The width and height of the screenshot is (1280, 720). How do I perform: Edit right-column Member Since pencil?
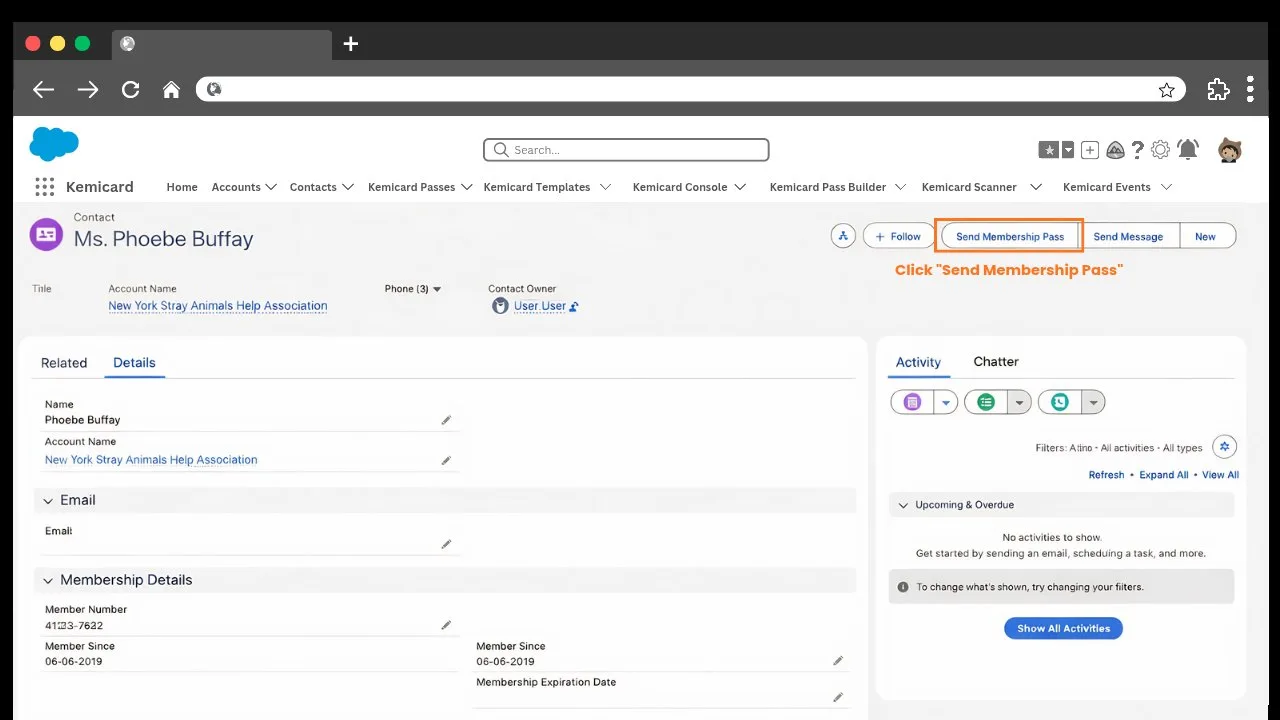(x=838, y=661)
